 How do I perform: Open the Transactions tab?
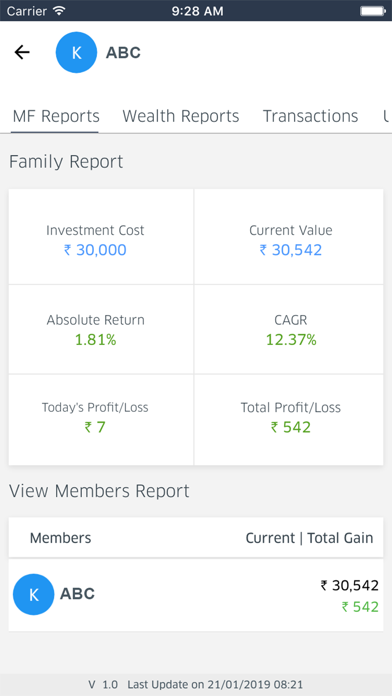click(310, 116)
